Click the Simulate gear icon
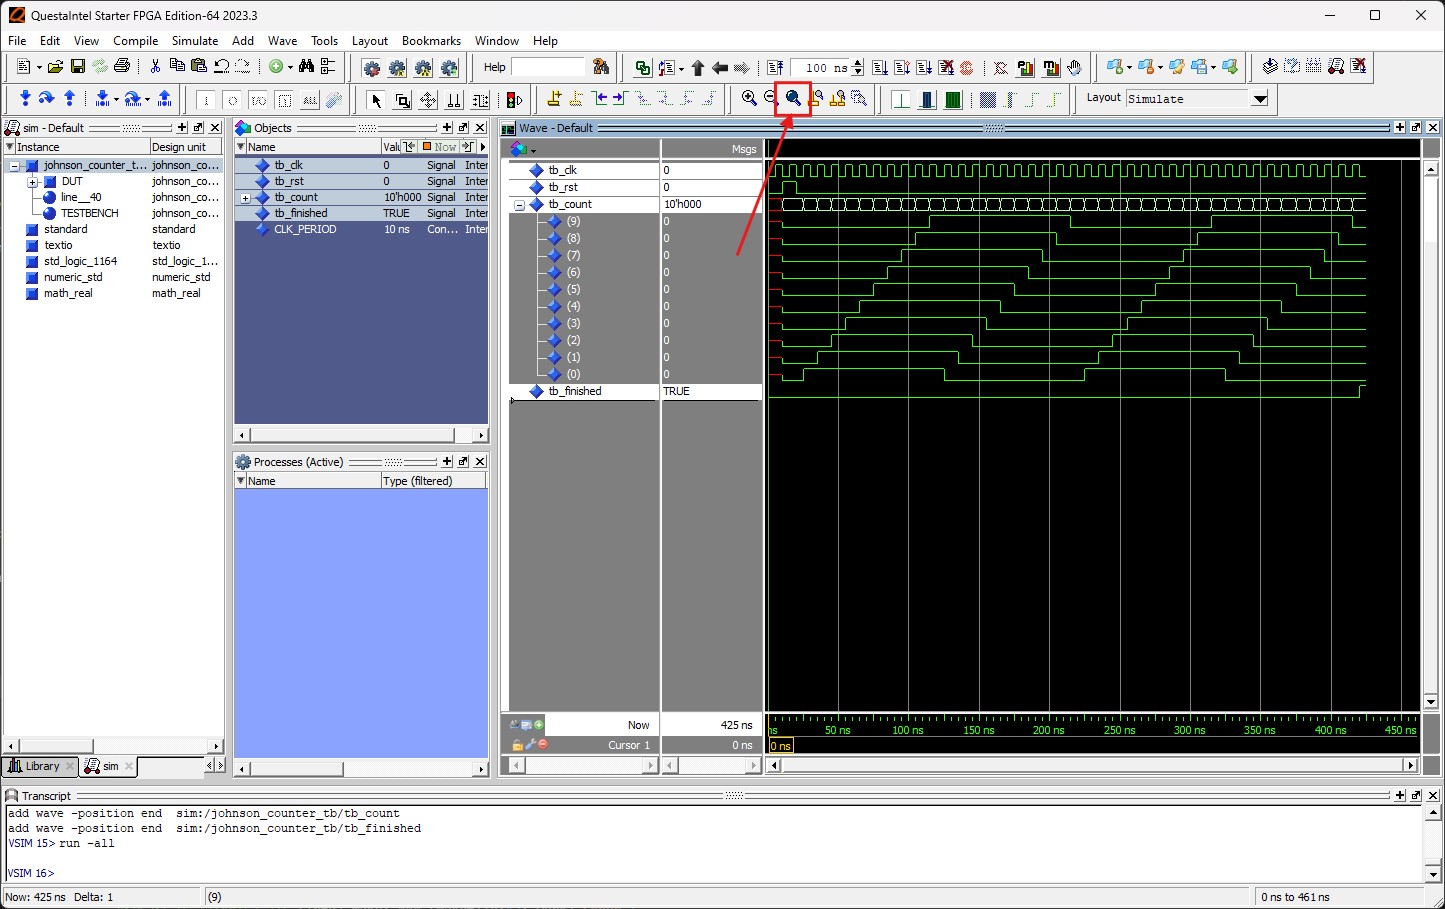 coord(450,68)
